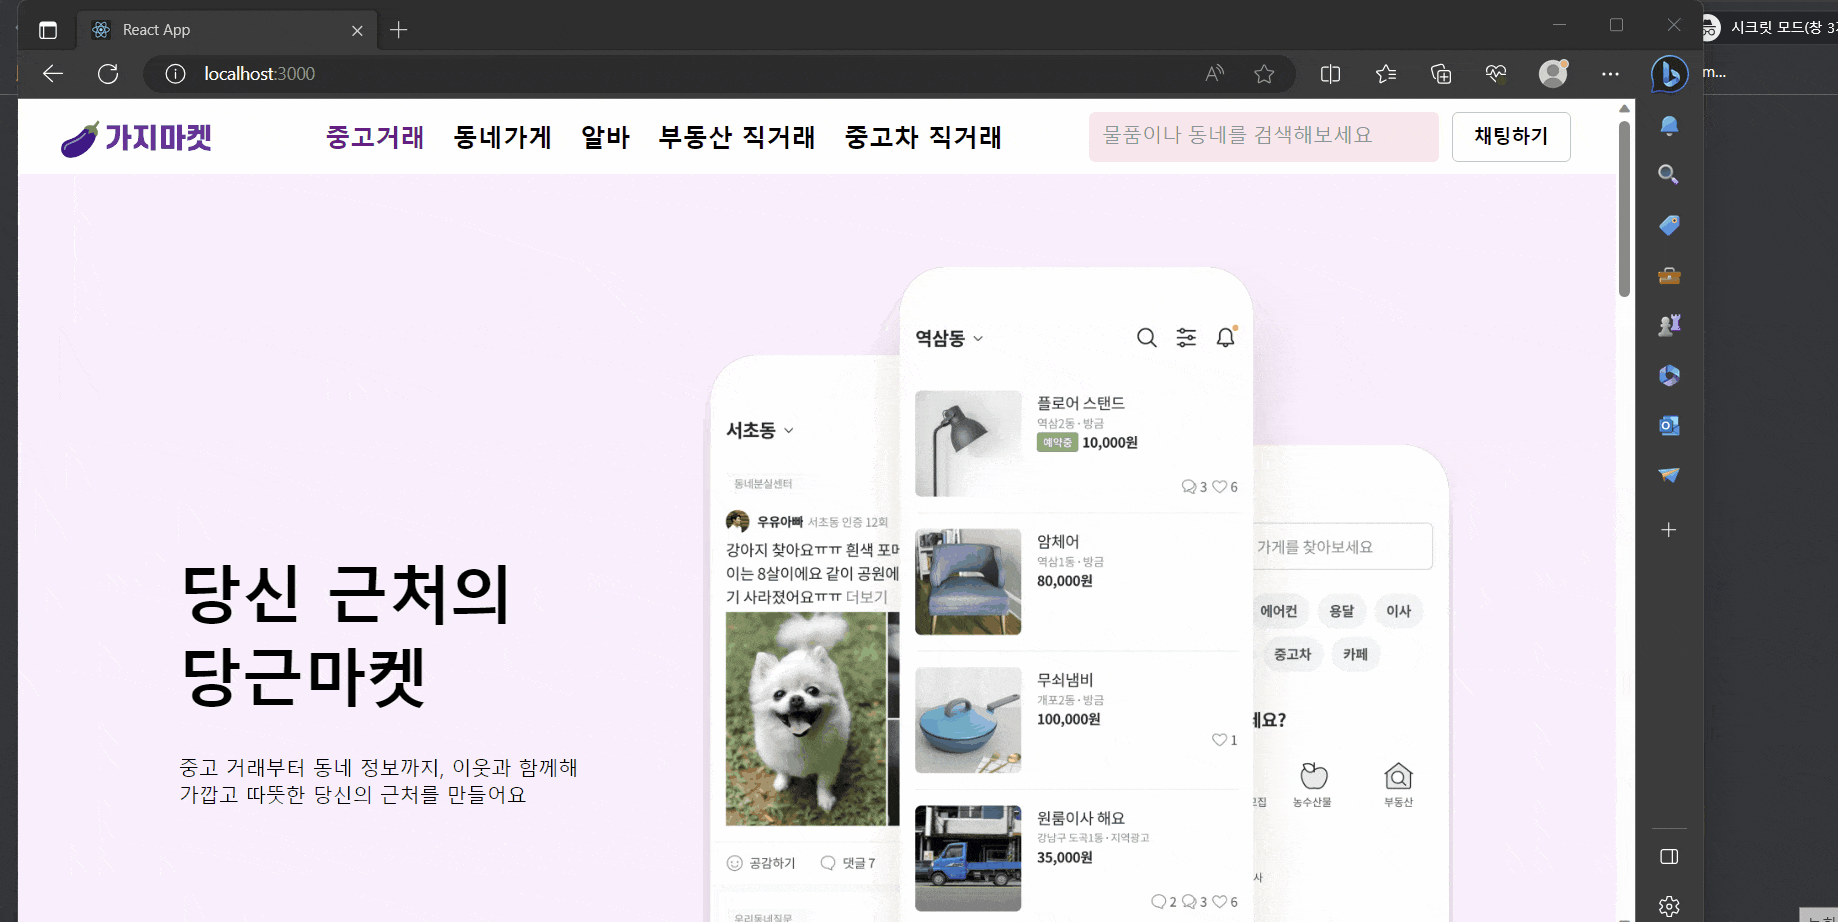Click the 중고 거래부터 동네 정보까지 subtitle text
The height and width of the screenshot is (922, 1838).
(x=378, y=781)
